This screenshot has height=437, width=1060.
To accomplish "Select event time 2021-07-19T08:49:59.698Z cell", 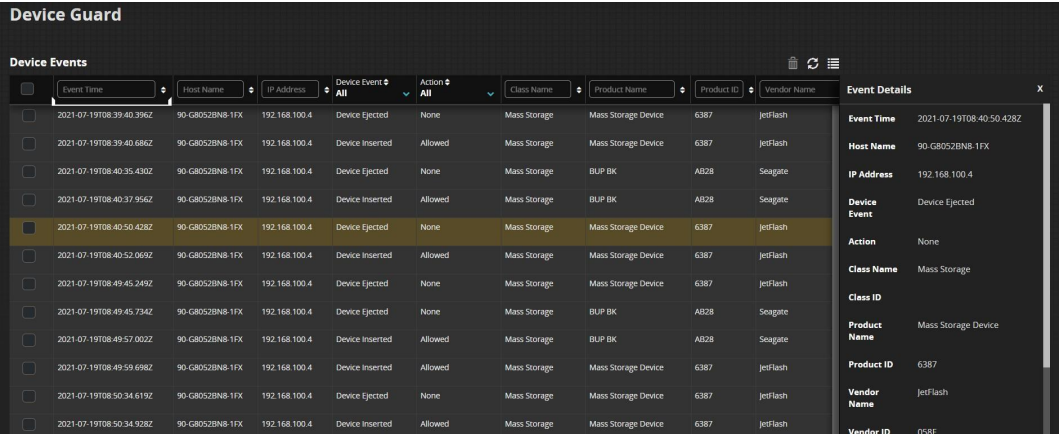I will pyautogui.click(x=105, y=367).
